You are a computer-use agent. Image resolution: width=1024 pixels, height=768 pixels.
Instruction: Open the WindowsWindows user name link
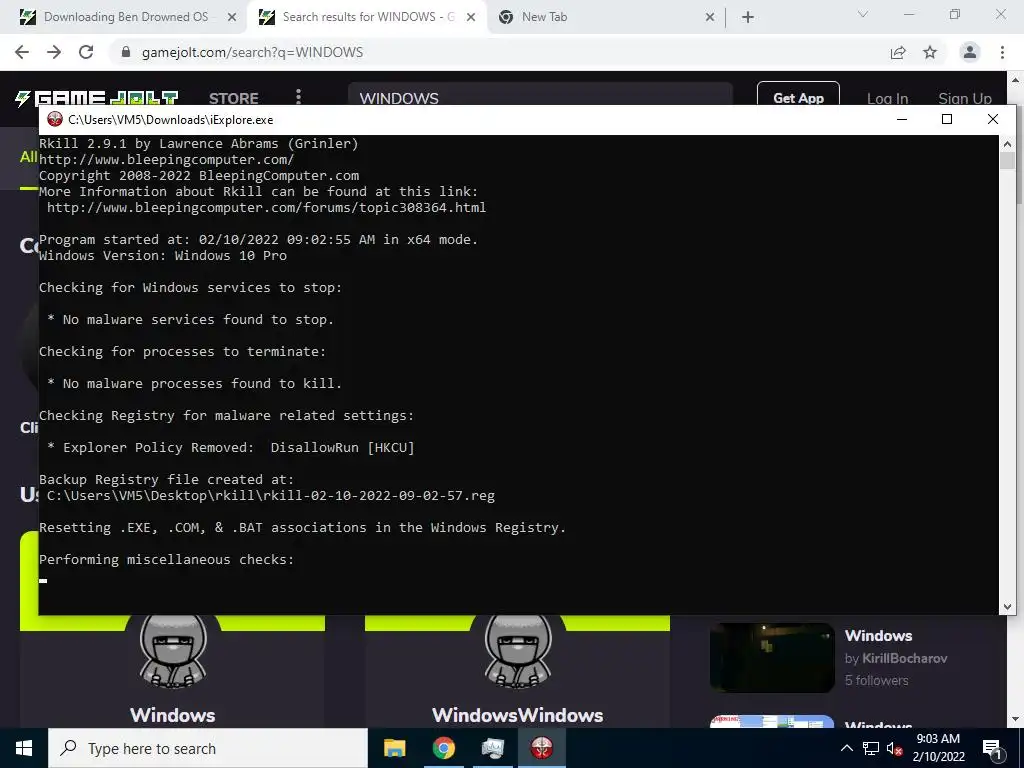pyautogui.click(x=517, y=715)
